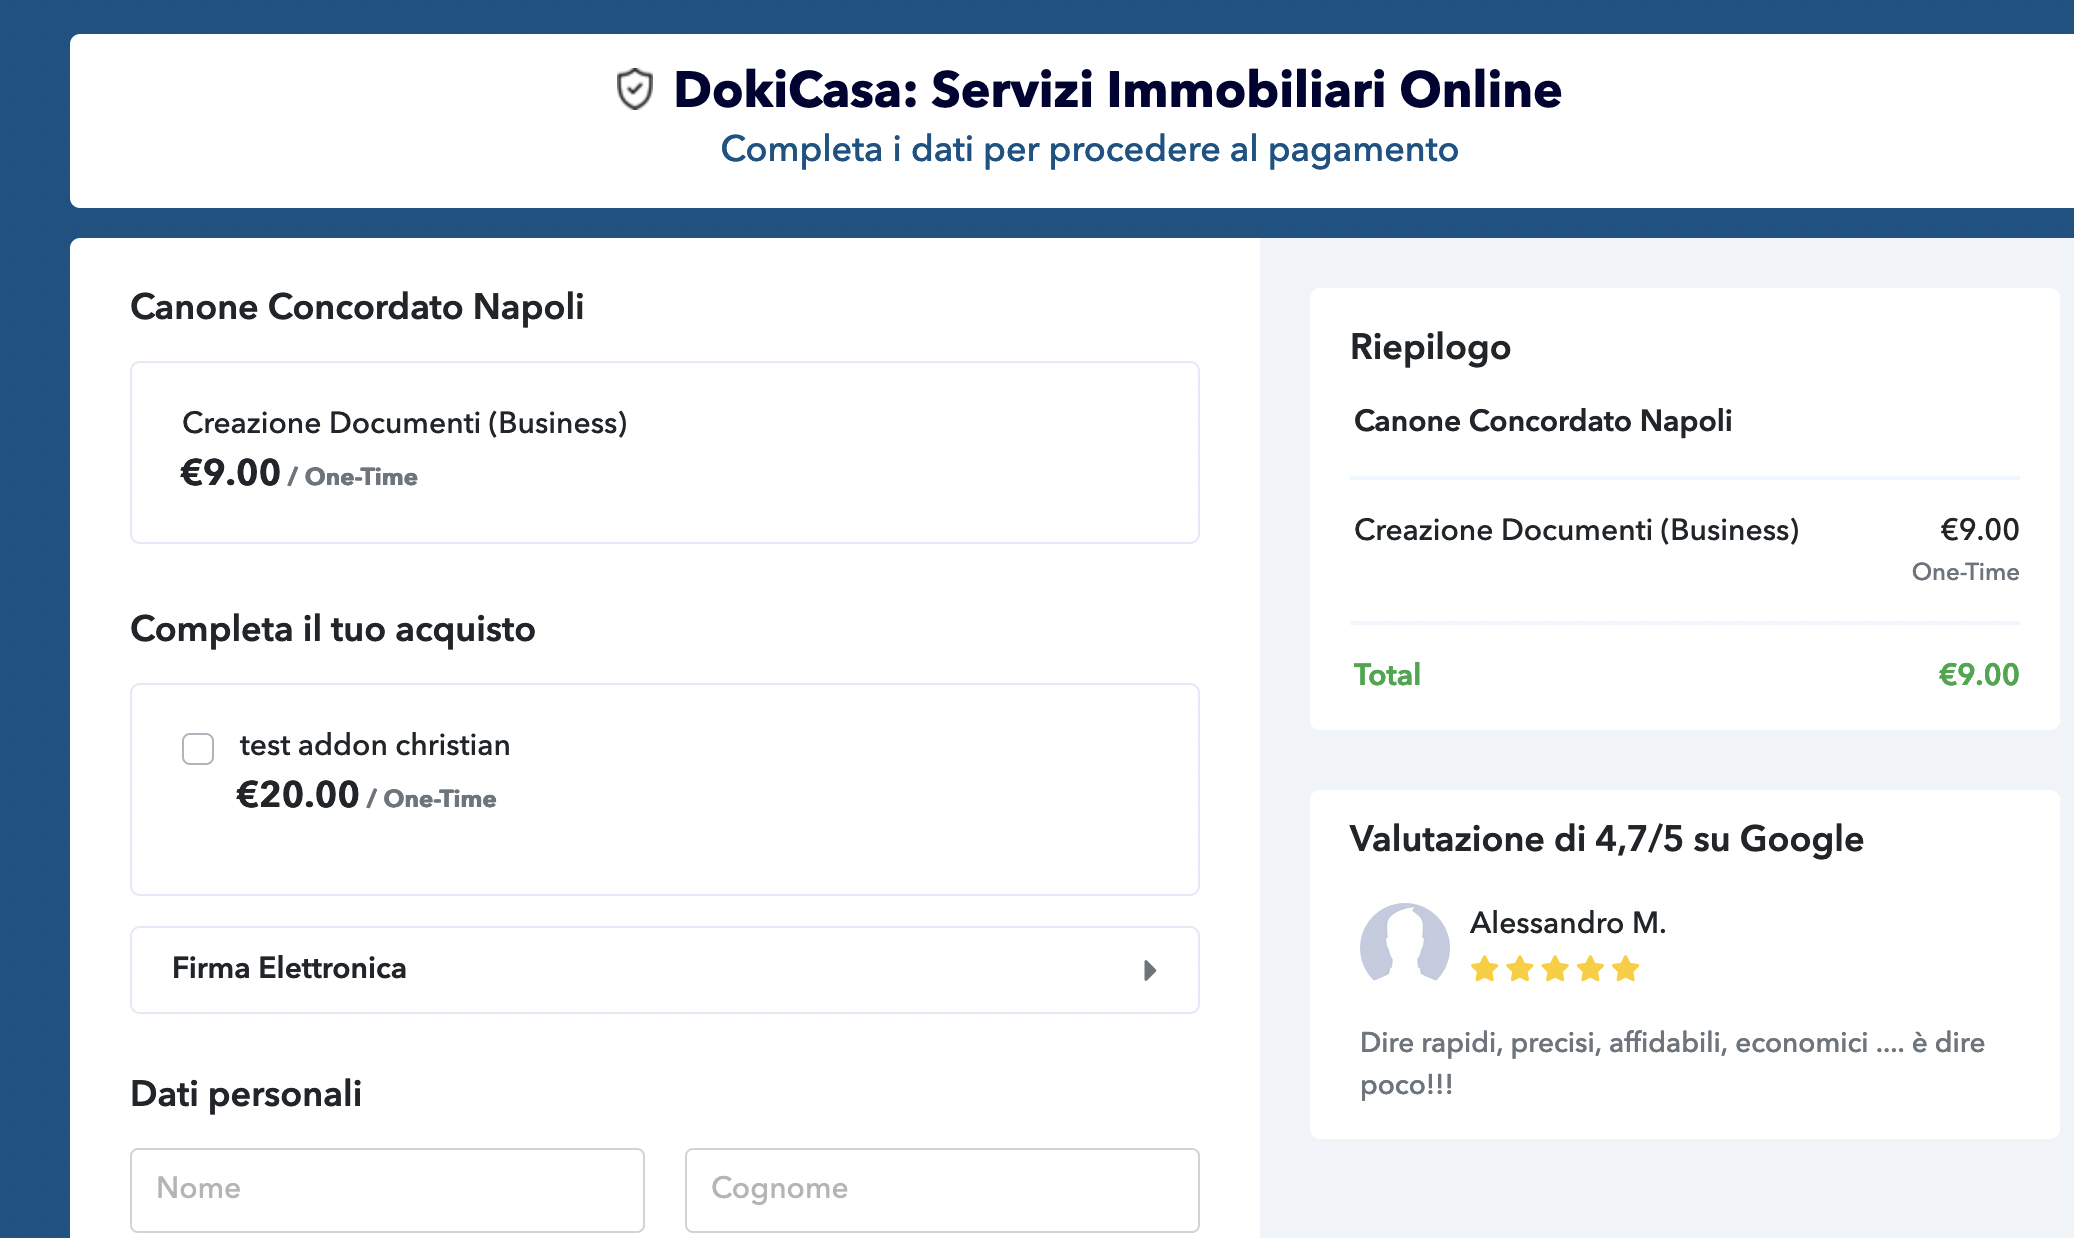Click Valutazione di 4,7/5 su Google heading

pyautogui.click(x=1606, y=839)
